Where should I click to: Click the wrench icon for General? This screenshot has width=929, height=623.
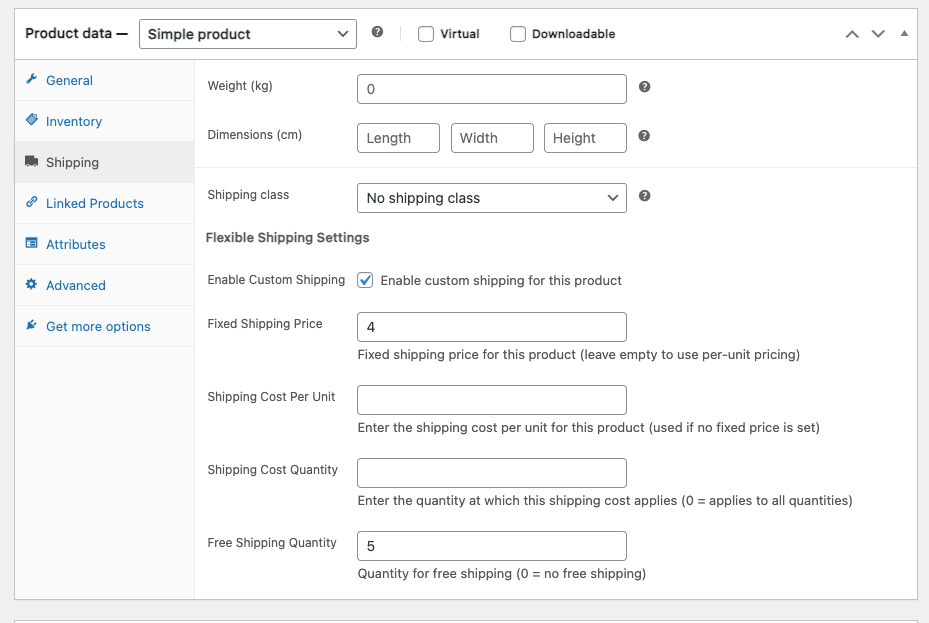point(32,80)
